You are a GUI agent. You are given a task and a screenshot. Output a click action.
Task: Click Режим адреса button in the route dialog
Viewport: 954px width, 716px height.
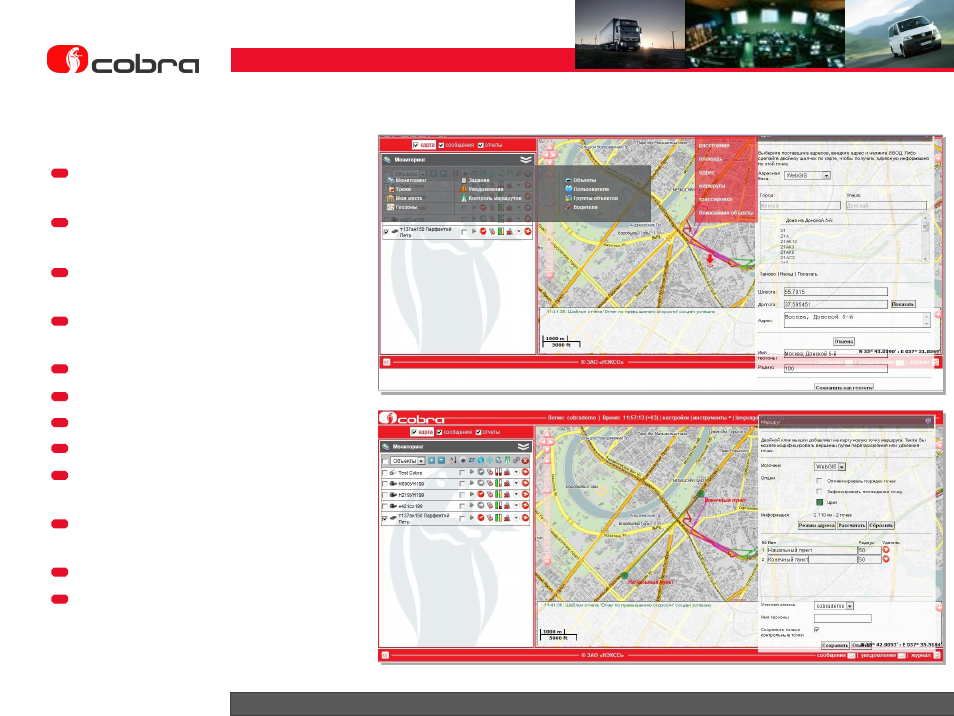816,526
